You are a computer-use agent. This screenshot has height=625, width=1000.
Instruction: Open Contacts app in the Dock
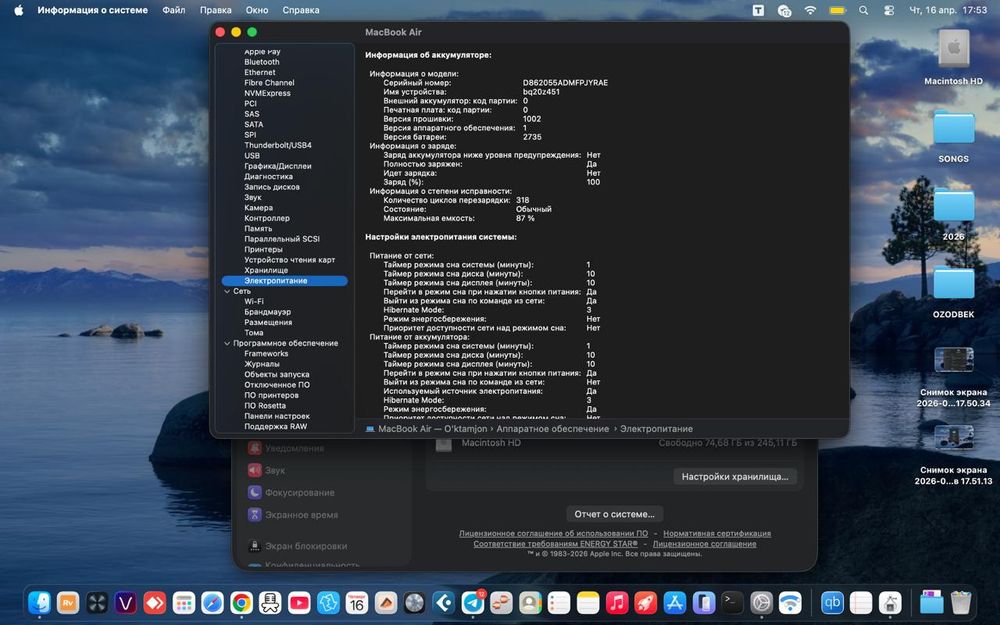[530, 603]
